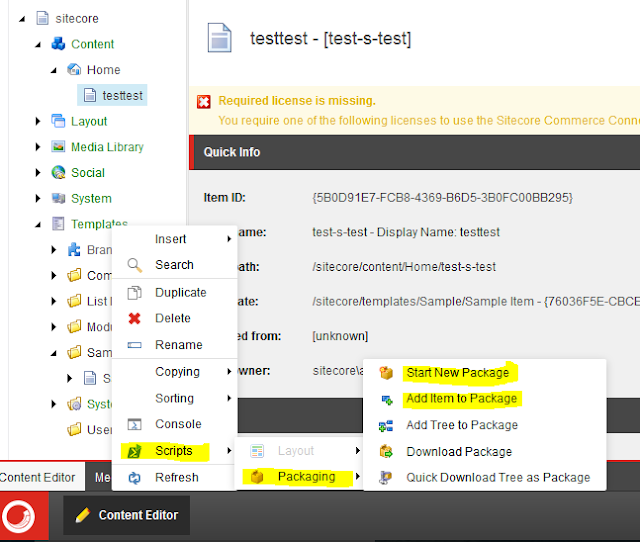Choose Refresh from the context menu
Screen dimensions: 640x542
[175, 477]
